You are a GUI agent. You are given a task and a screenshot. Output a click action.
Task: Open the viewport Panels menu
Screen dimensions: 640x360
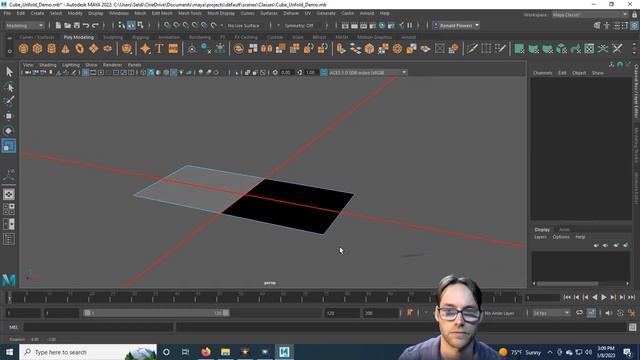coord(134,65)
